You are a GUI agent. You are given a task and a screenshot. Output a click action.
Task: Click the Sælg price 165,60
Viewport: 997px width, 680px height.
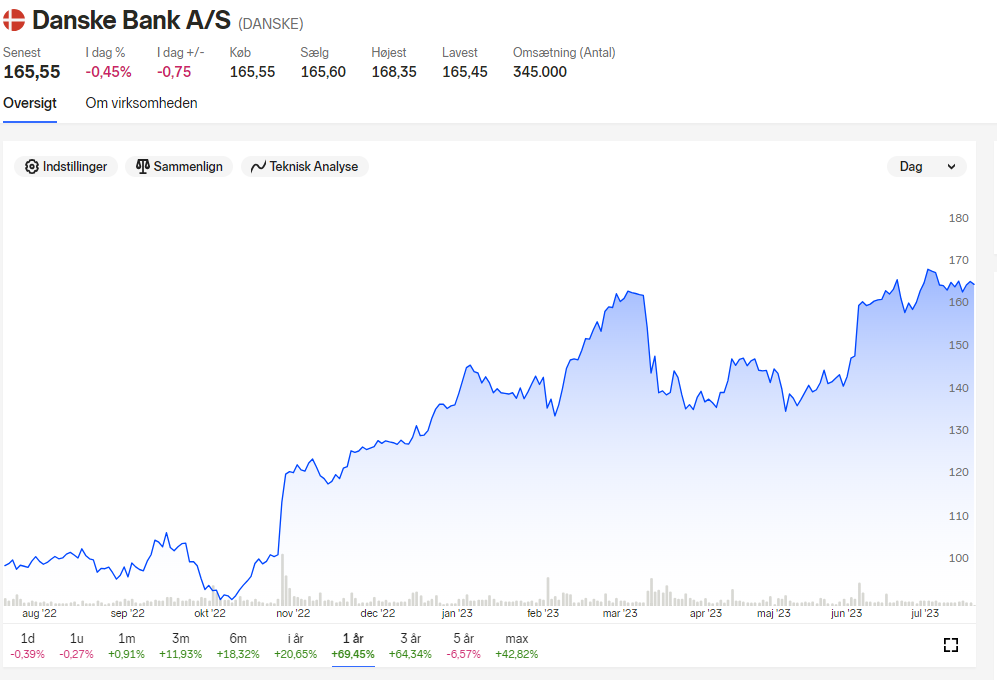323,72
